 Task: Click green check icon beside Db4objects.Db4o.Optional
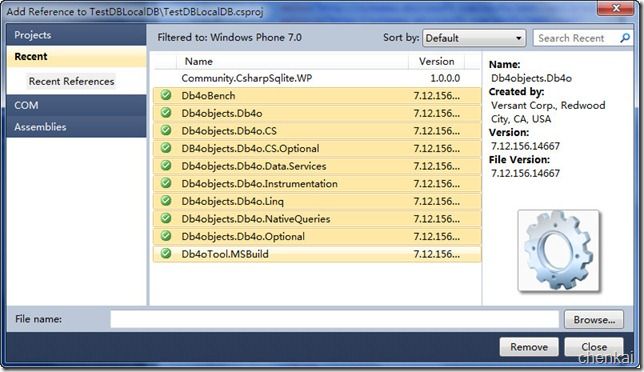pos(166,236)
